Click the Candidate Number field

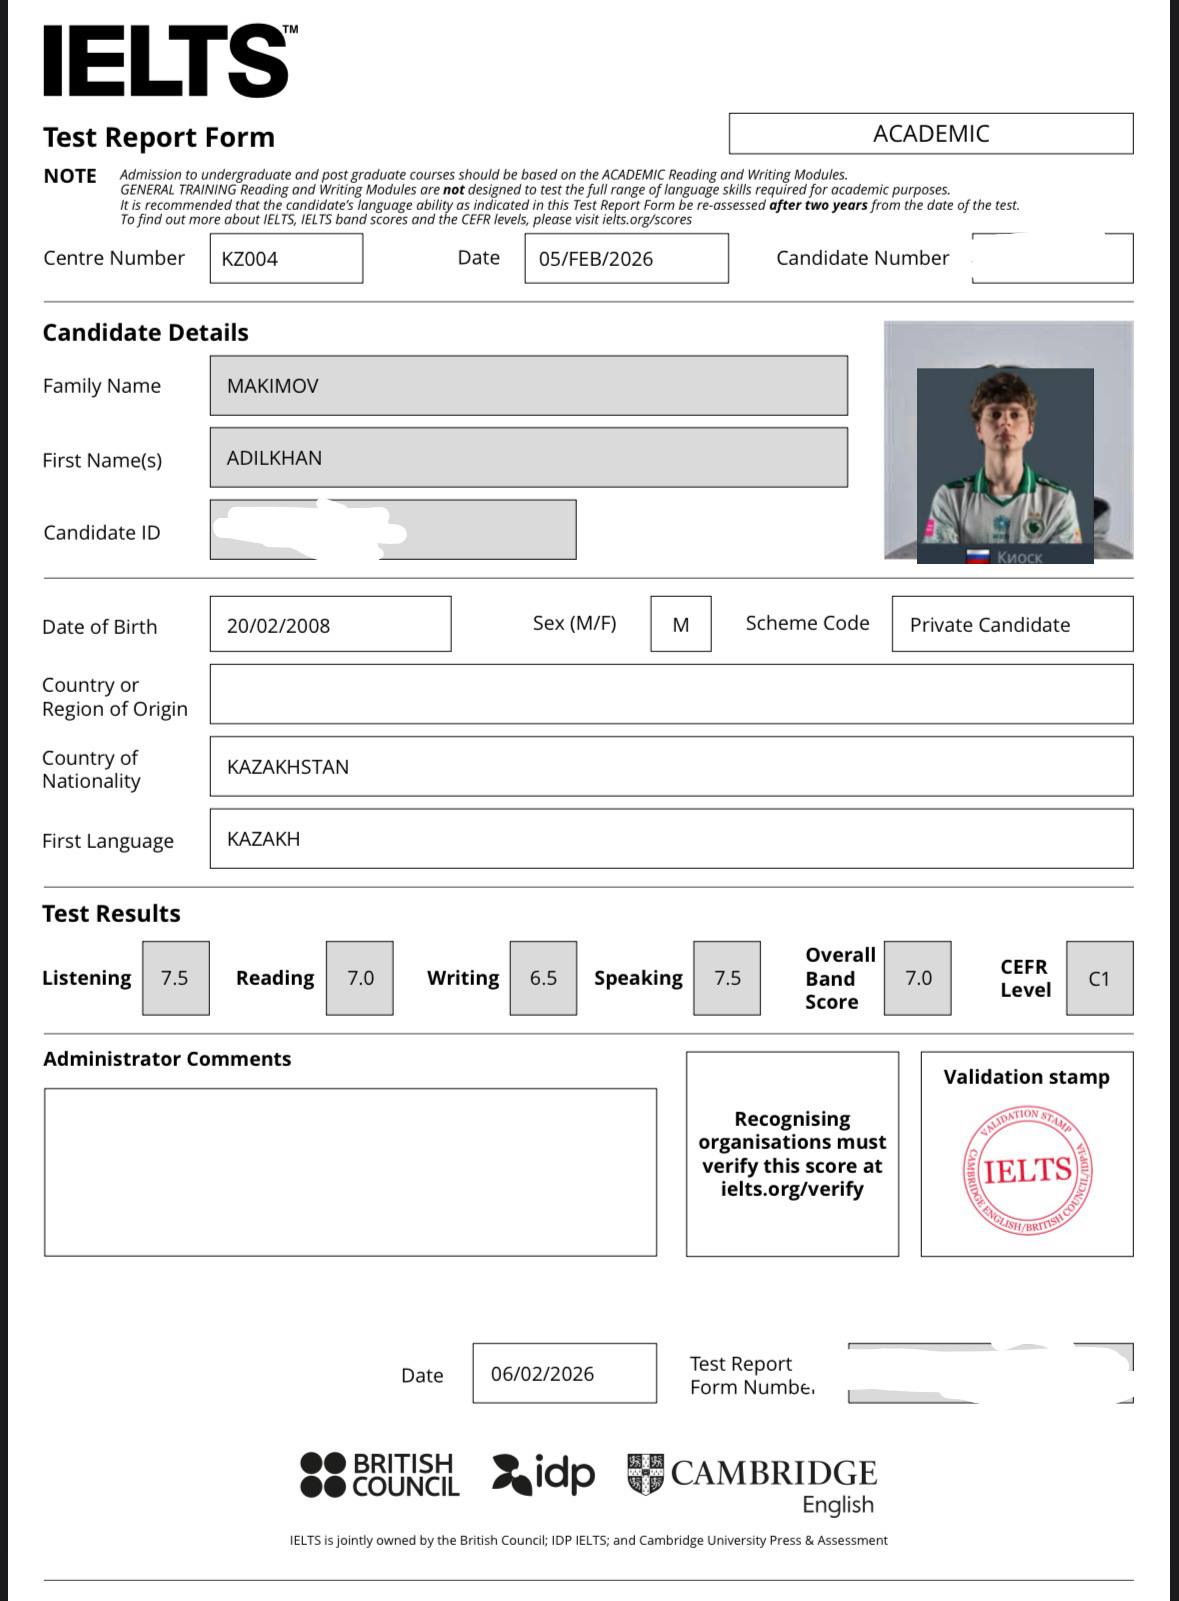(x=1053, y=259)
